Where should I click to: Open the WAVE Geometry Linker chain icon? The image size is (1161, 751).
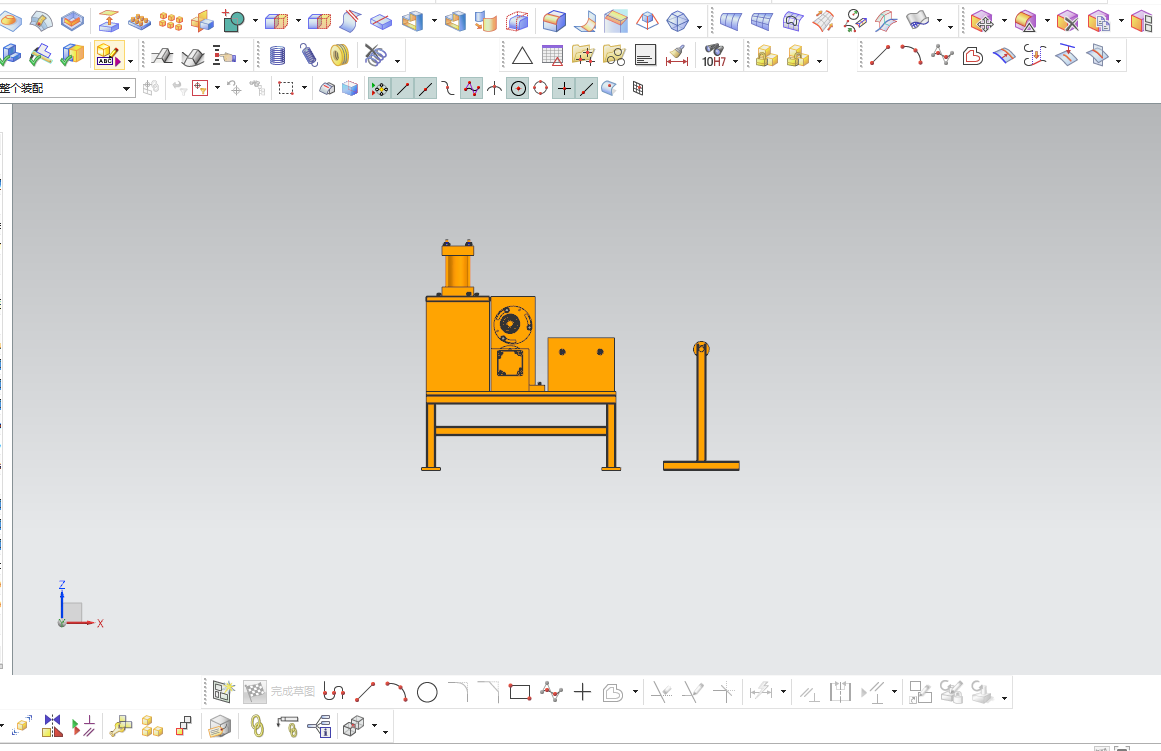pos(257,726)
